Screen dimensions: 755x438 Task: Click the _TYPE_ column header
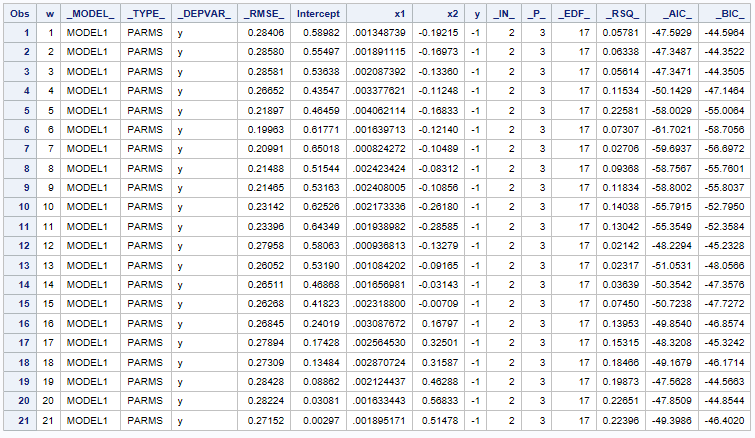click(x=148, y=16)
